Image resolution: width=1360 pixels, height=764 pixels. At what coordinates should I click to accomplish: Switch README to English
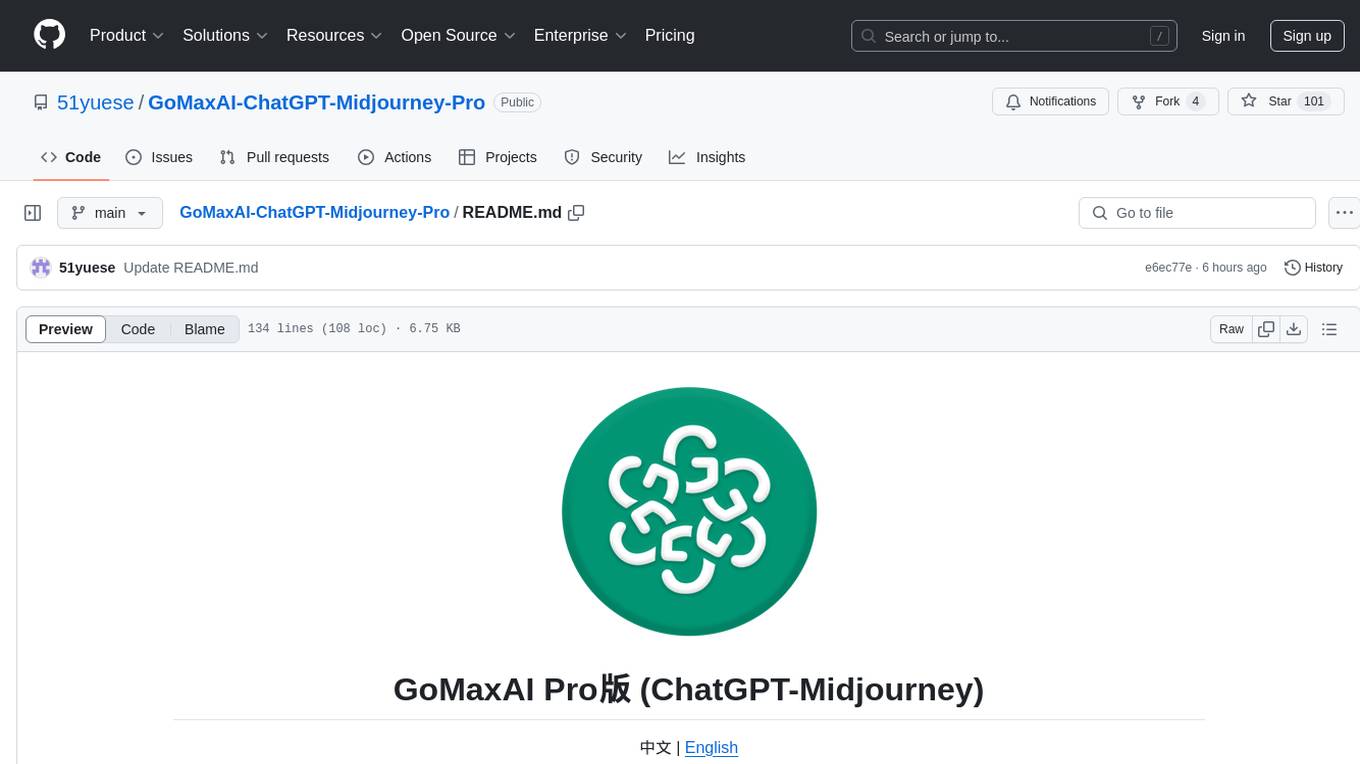711,747
